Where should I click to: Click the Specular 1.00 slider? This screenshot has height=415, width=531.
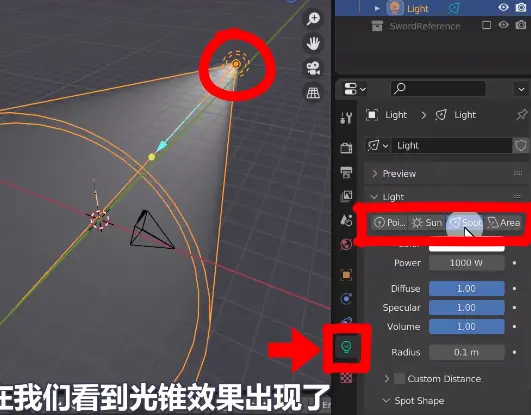[466, 307]
